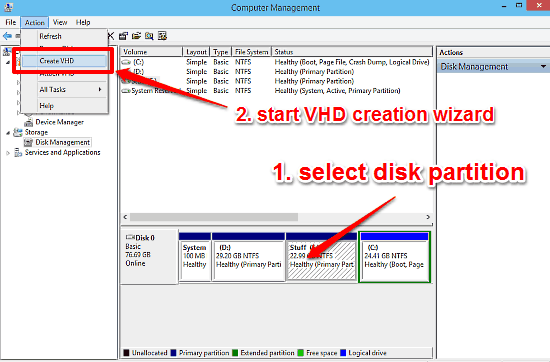Click the Boot, Page File status text of C:
550x362 pixels.
(x=352, y=62)
